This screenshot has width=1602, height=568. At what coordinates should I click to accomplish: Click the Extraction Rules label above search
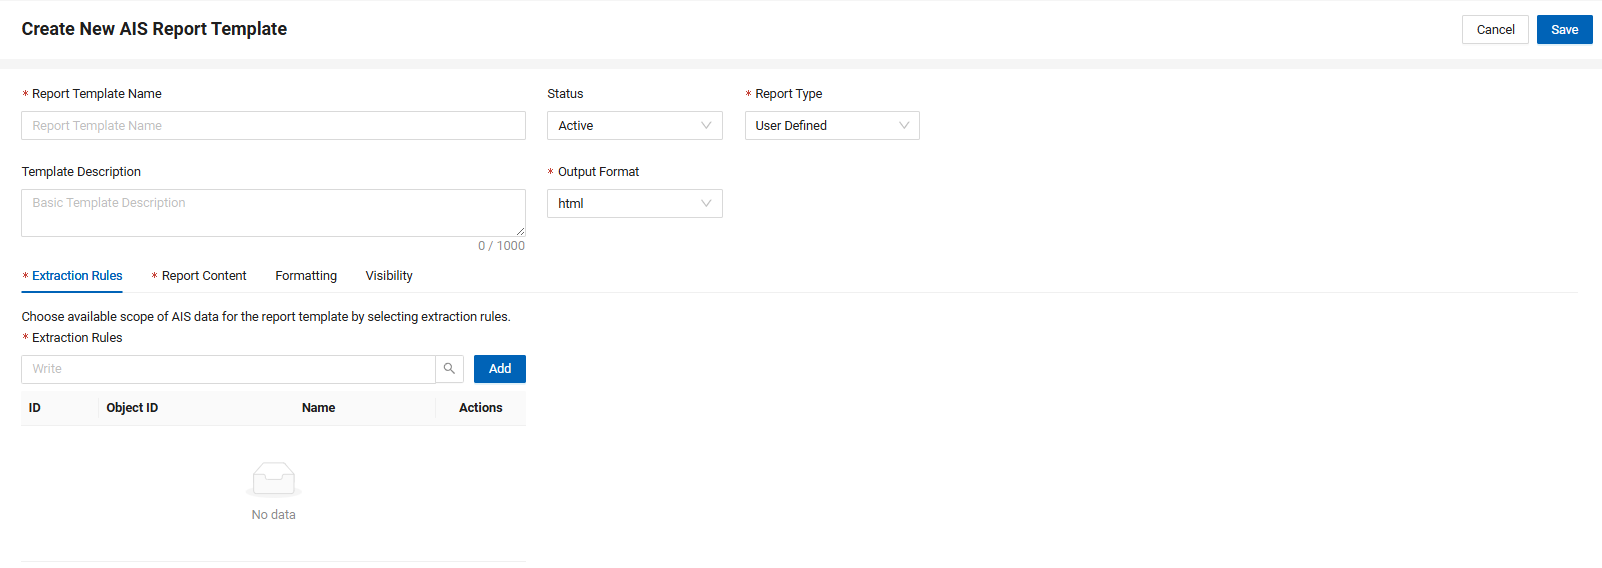[x=77, y=338]
